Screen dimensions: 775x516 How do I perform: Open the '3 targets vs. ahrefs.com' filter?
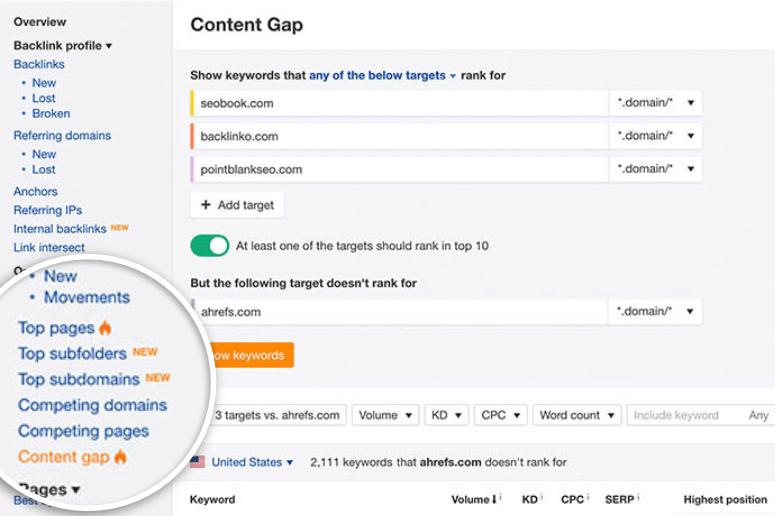[x=278, y=415]
